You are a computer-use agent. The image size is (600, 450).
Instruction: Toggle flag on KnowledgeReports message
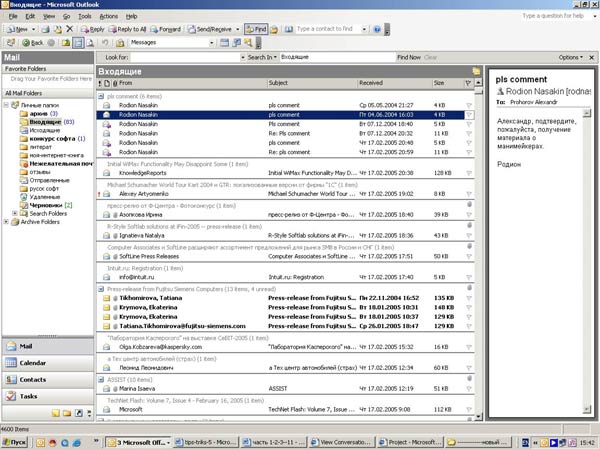click(469, 173)
